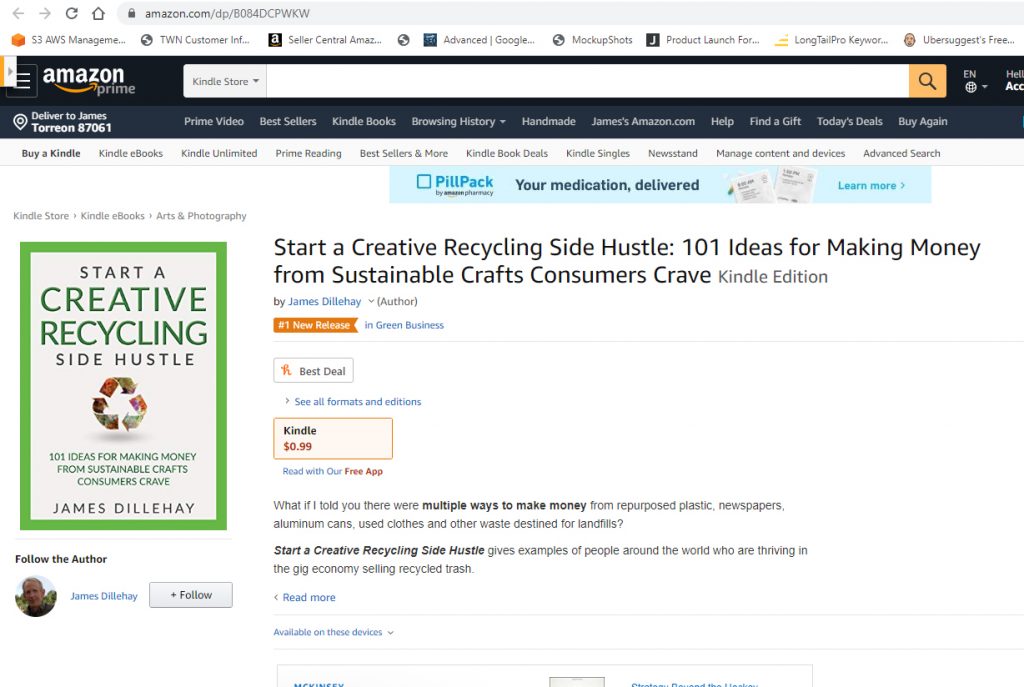
Task: Expand the author role dropdown chevron
Action: (x=371, y=301)
